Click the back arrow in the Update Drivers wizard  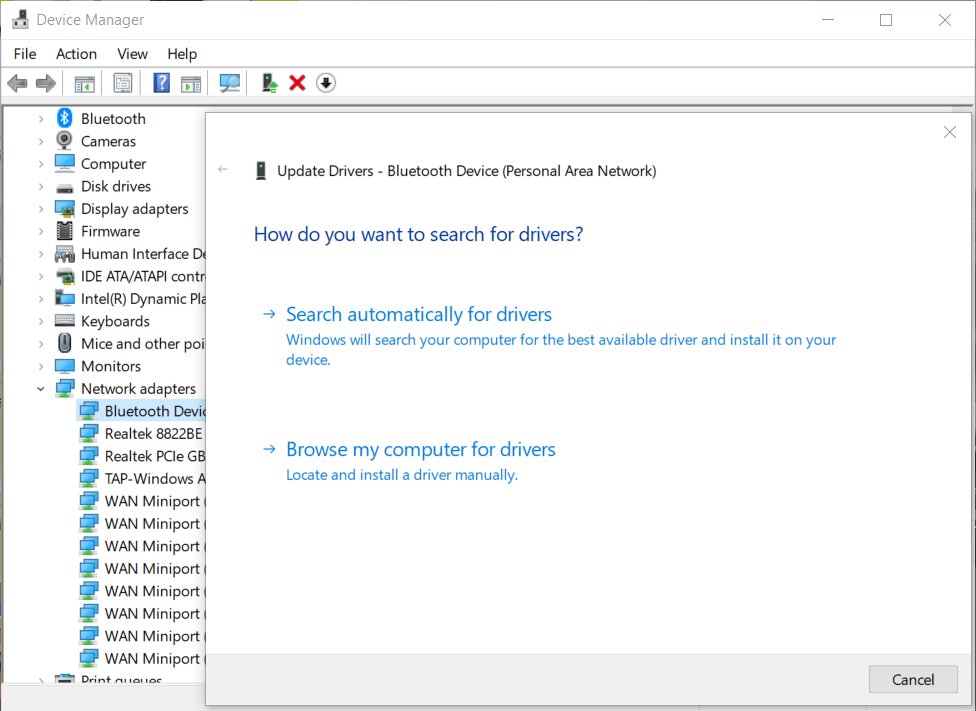pos(222,170)
